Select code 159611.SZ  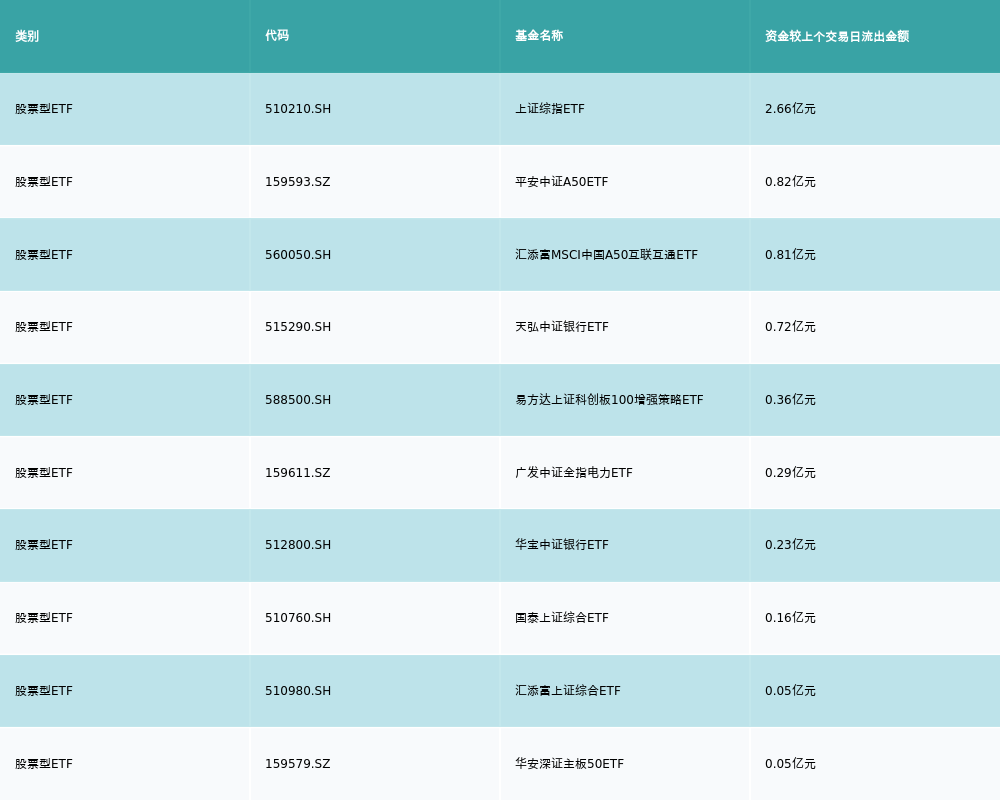(x=298, y=473)
